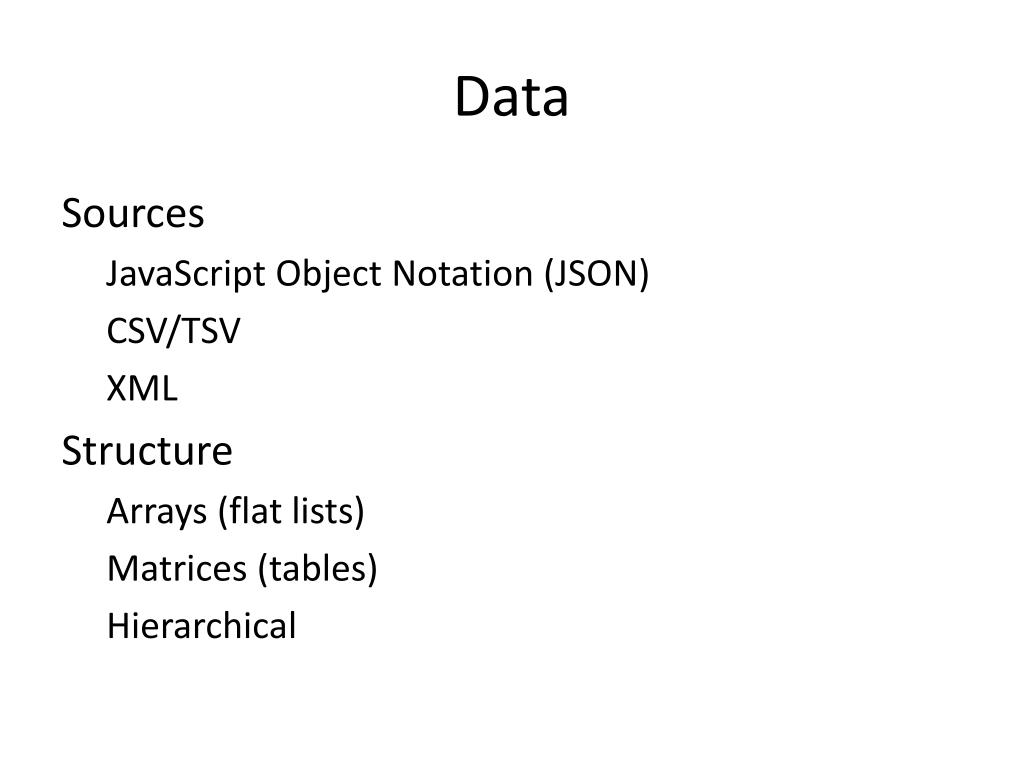Click the closing parenthesis after JSON

coord(644,274)
